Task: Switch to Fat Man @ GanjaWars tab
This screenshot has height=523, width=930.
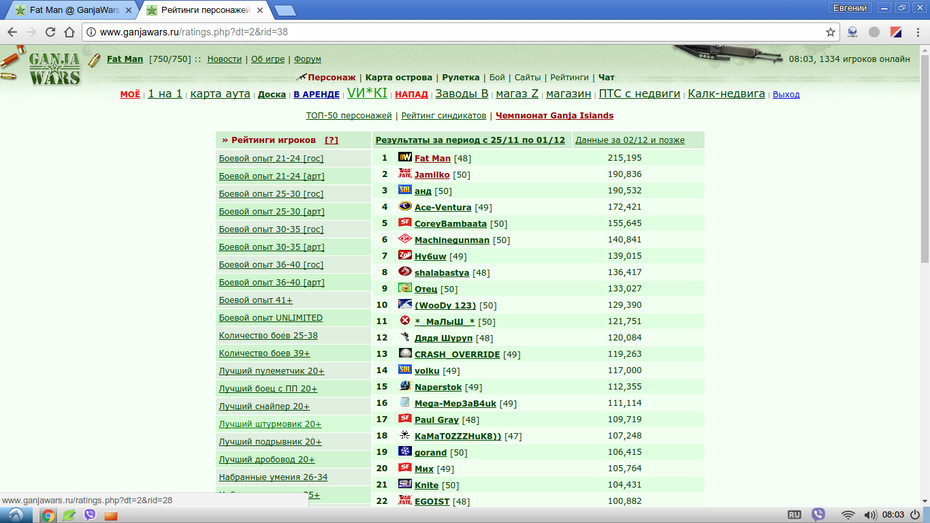Action: [74, 10]
